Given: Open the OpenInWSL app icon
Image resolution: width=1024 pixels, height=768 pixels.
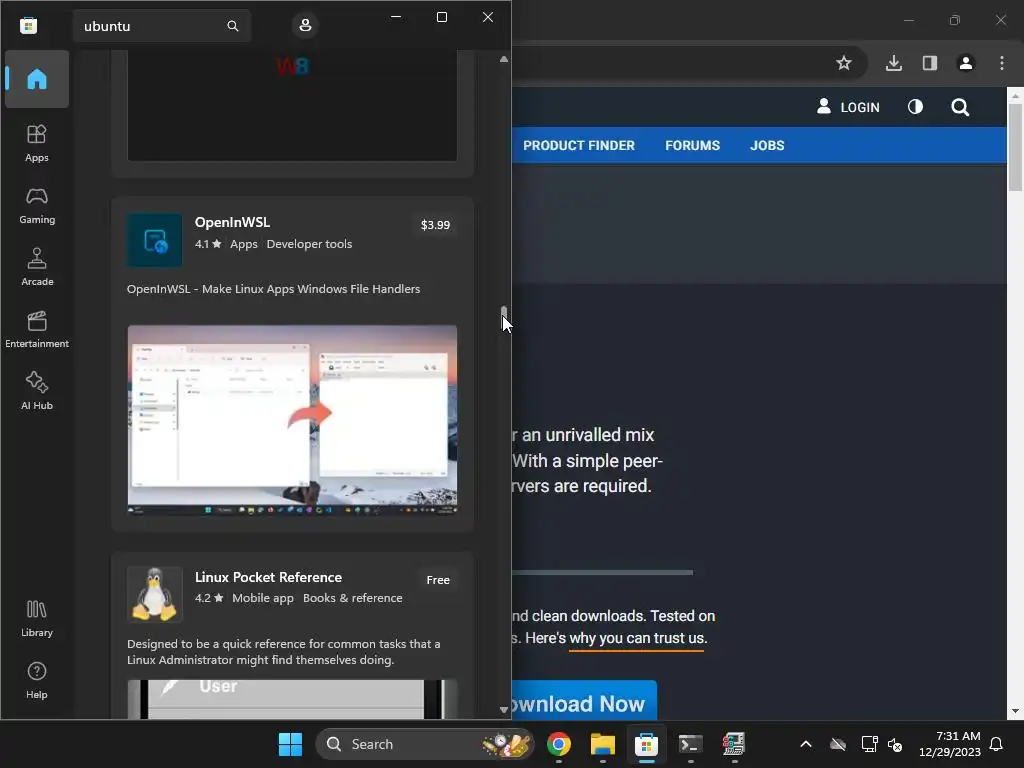Looking at the screenshot, I should point(155,240).
